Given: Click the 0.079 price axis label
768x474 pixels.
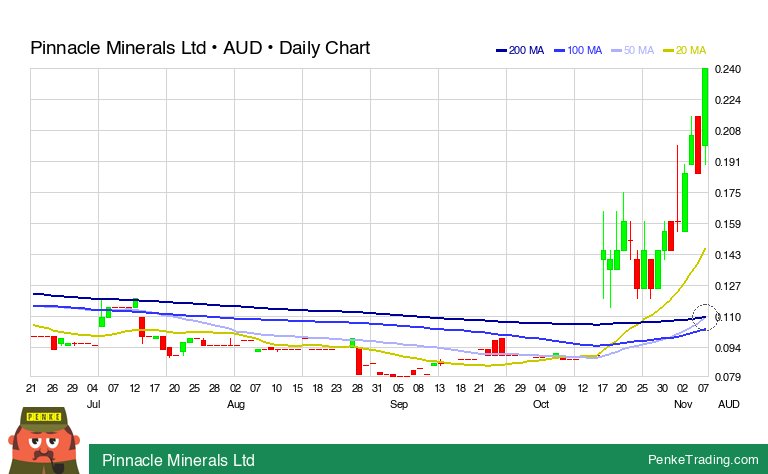Looking at the screenshot, I should pyautogui.click(x=728, y=377).
